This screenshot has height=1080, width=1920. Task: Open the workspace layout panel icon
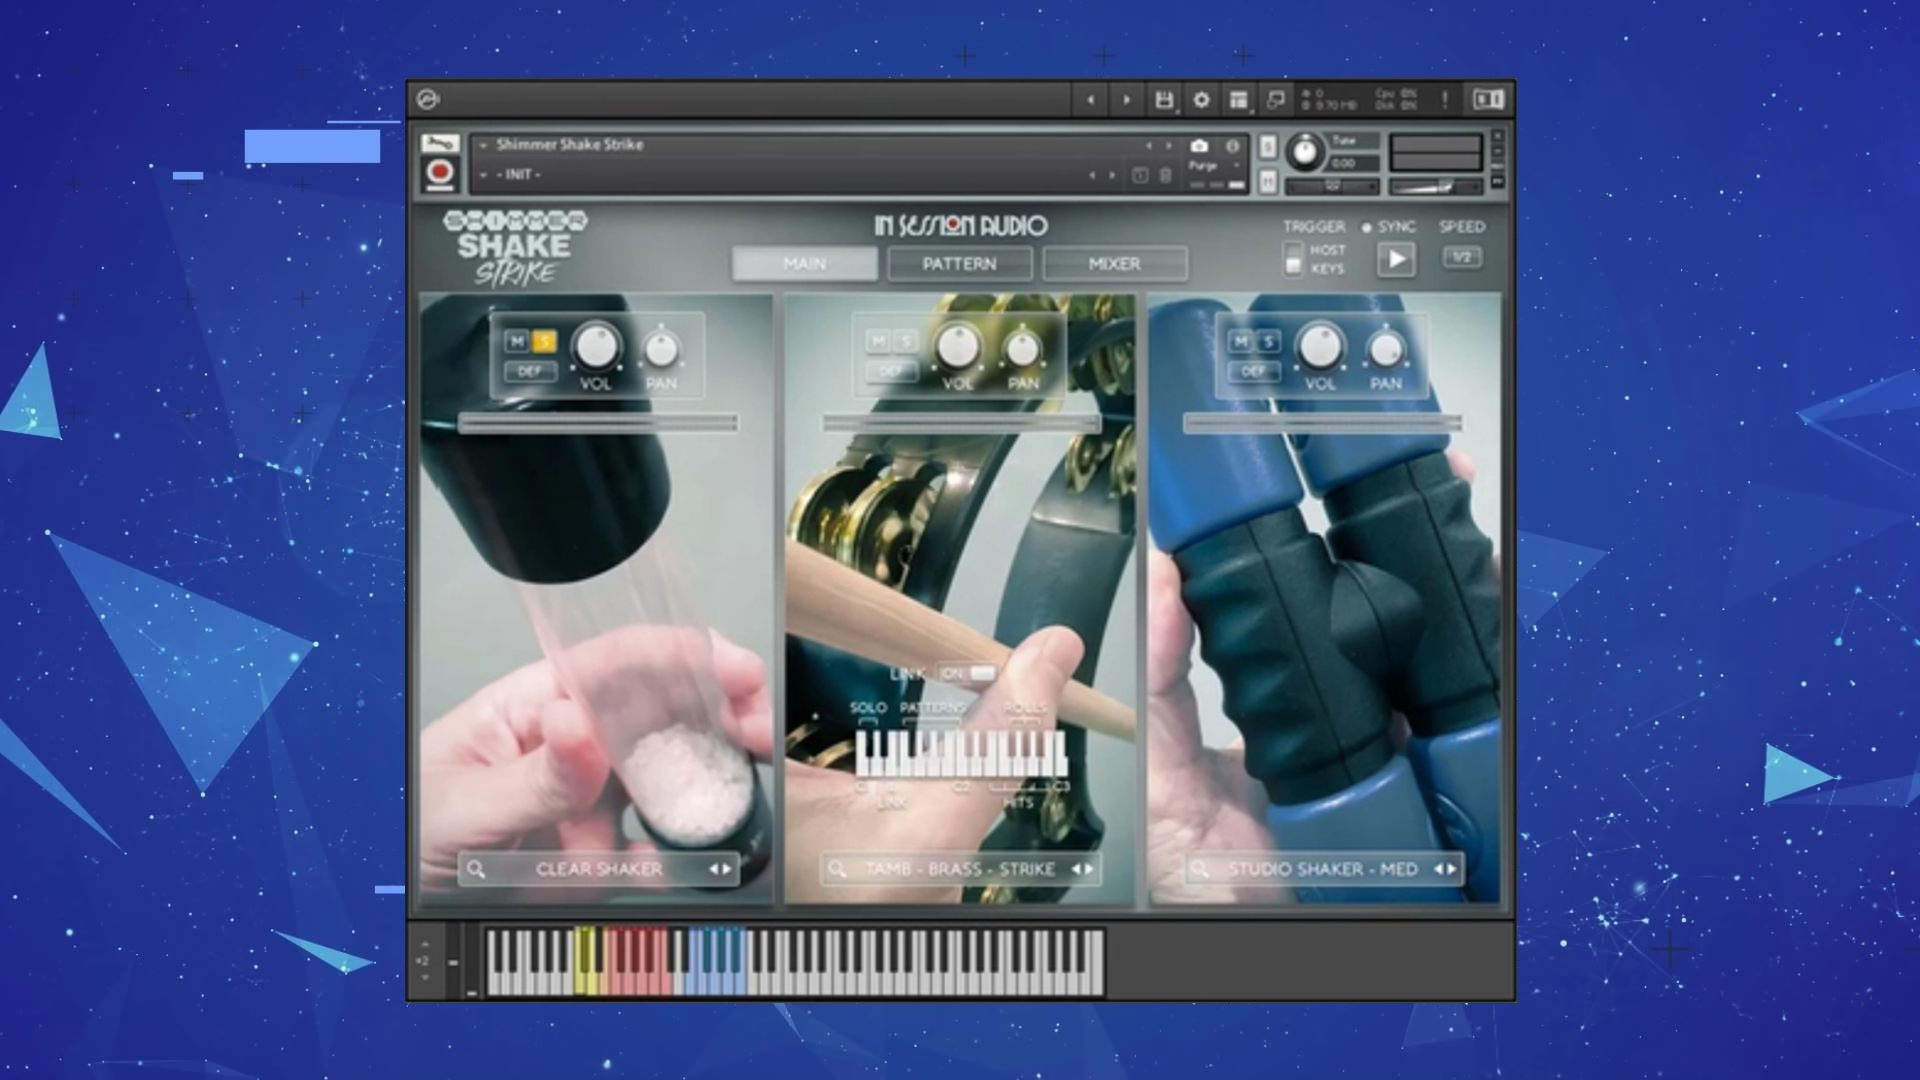coord(1238,99)
